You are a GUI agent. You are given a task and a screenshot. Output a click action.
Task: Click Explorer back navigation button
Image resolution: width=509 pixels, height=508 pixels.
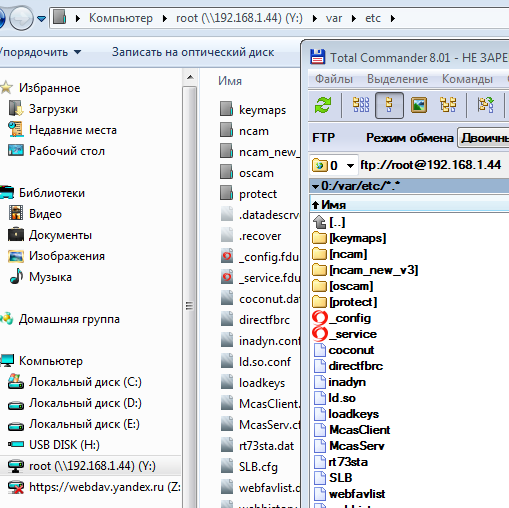click(x=2, y=18)
